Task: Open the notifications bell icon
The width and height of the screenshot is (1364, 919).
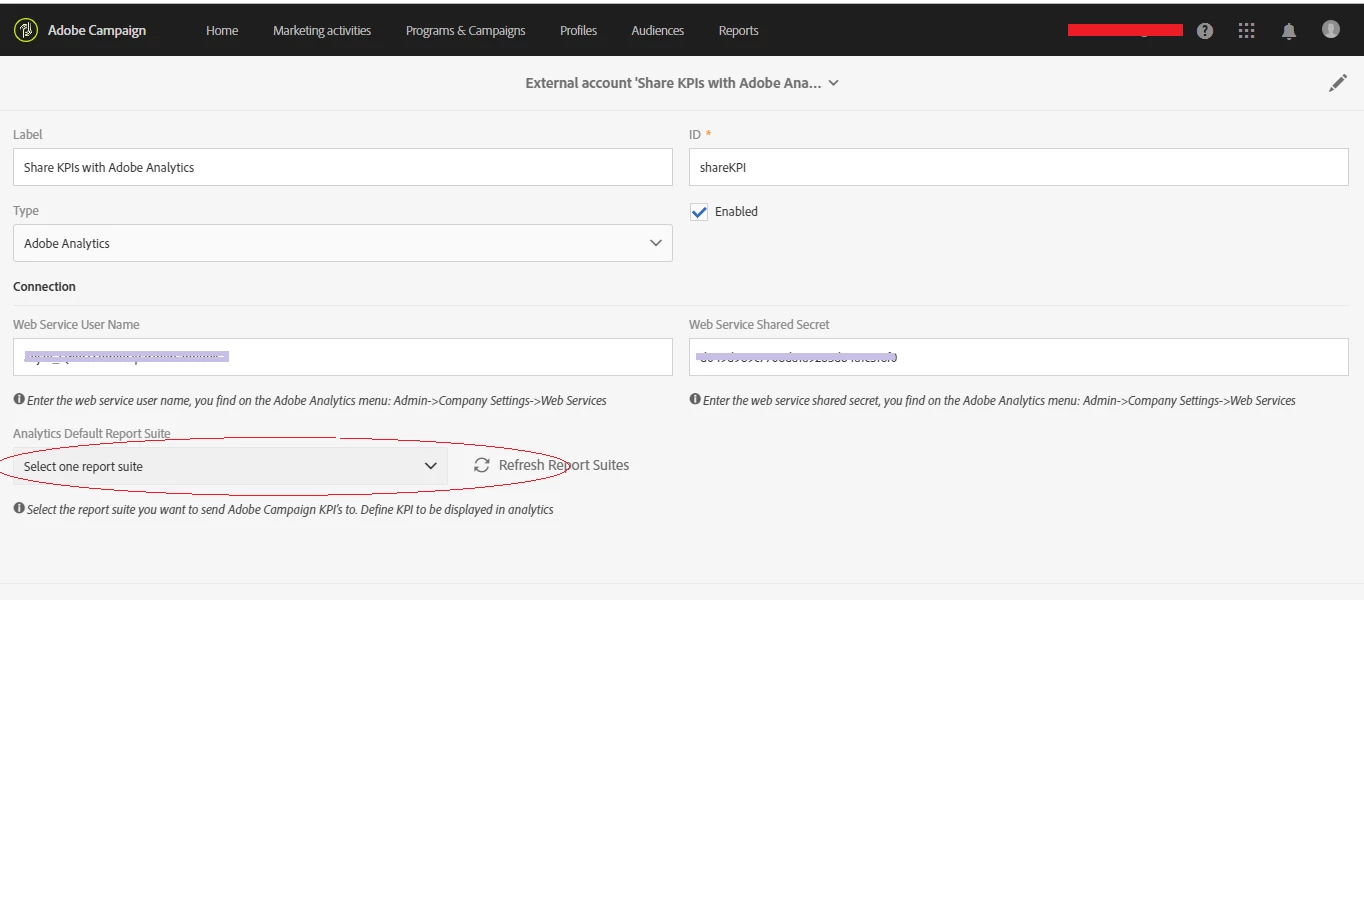Action: coord(1289,31)
